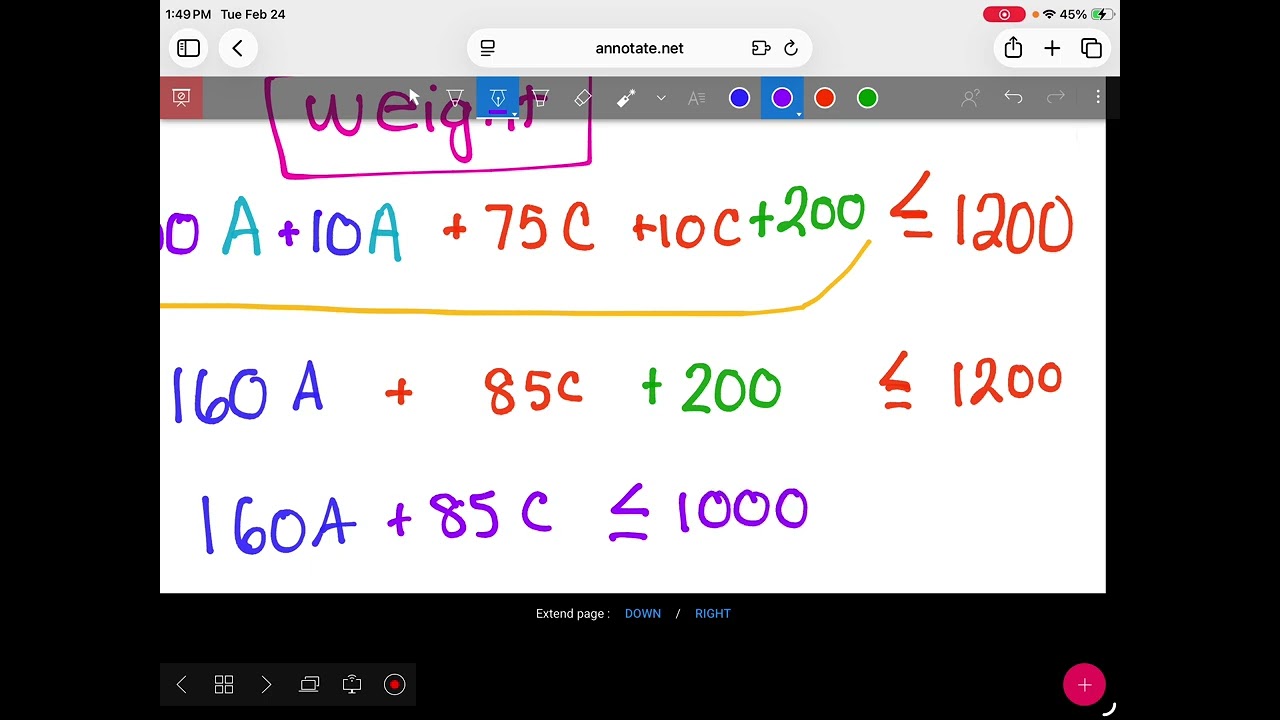Reload the annotate.net page
The height and width of the screenshot is (720, 1280).
click(x=791, y=48)
